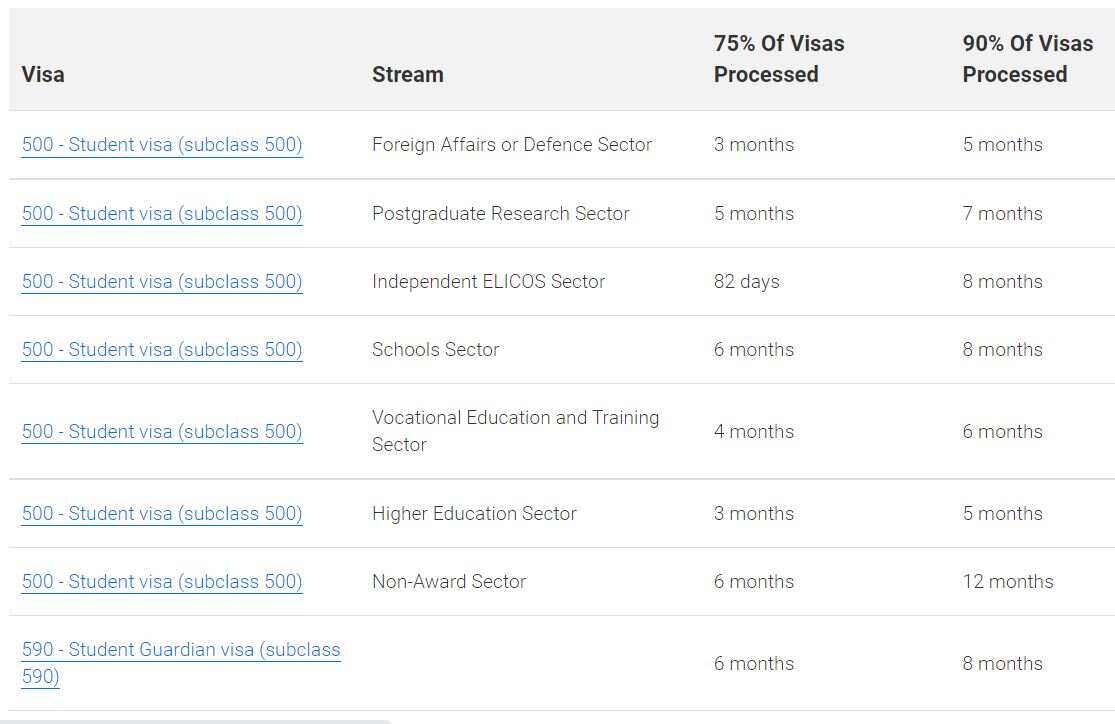Image resolution: width=1115 pixels, height=724 pixels.
Task: Click the 5 months value in the Postgraduate Research row
Action: pyautogui.click(x=754, y=213)
